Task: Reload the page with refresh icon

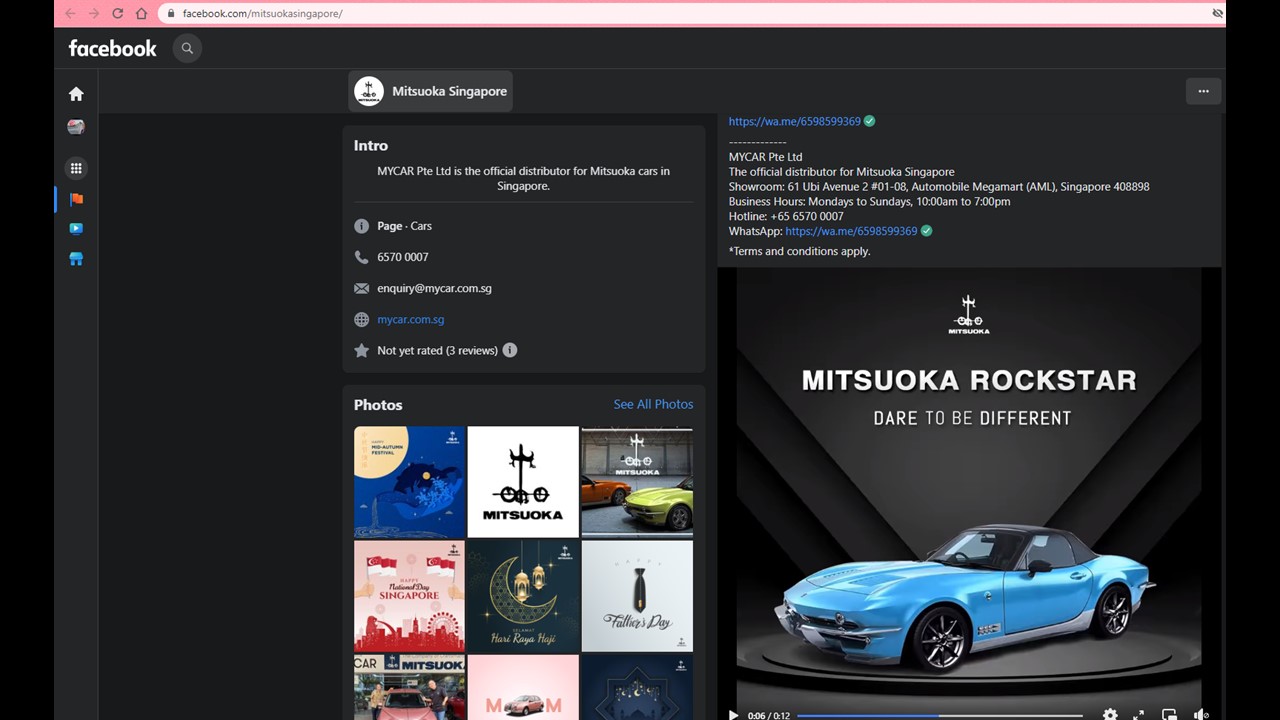Action: point(118,14)
